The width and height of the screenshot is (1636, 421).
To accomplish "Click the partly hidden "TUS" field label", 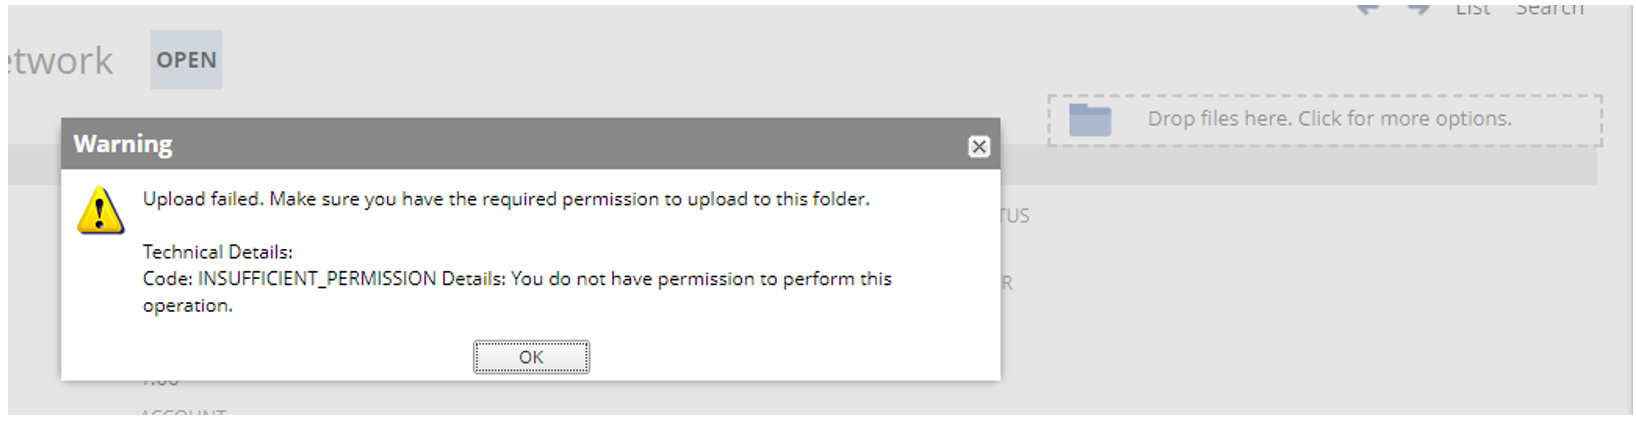I will click(1015, 216).
